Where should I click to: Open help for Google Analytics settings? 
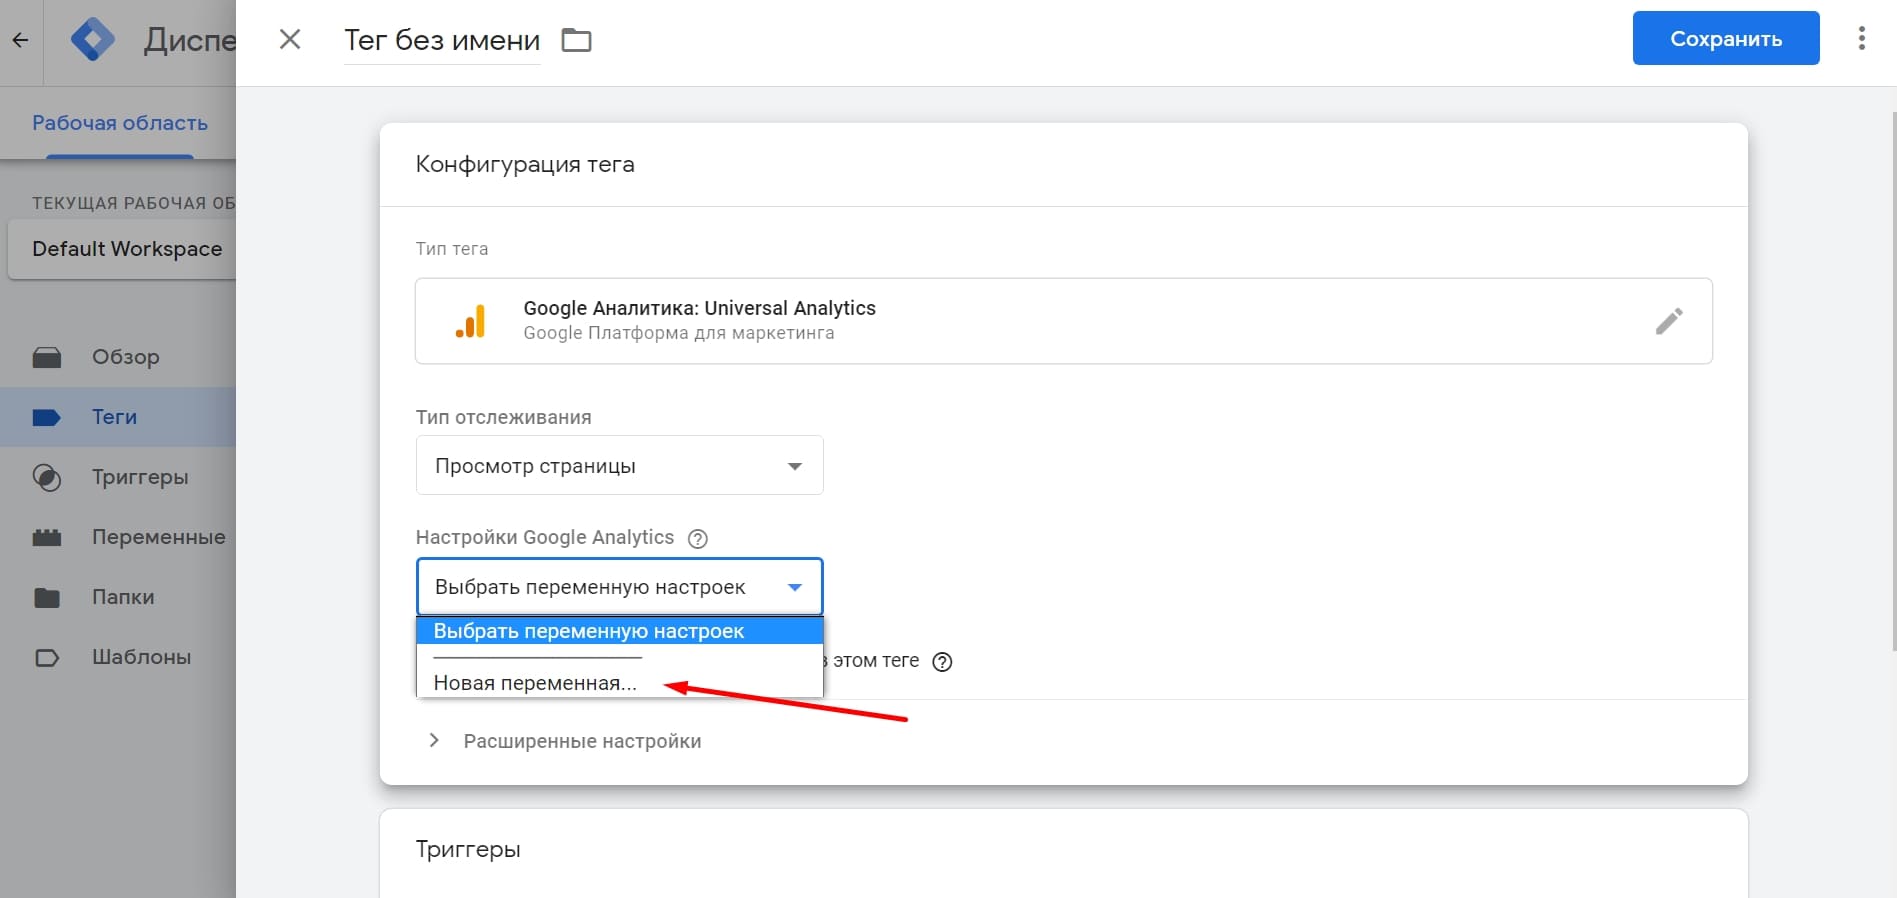point(698,538)
